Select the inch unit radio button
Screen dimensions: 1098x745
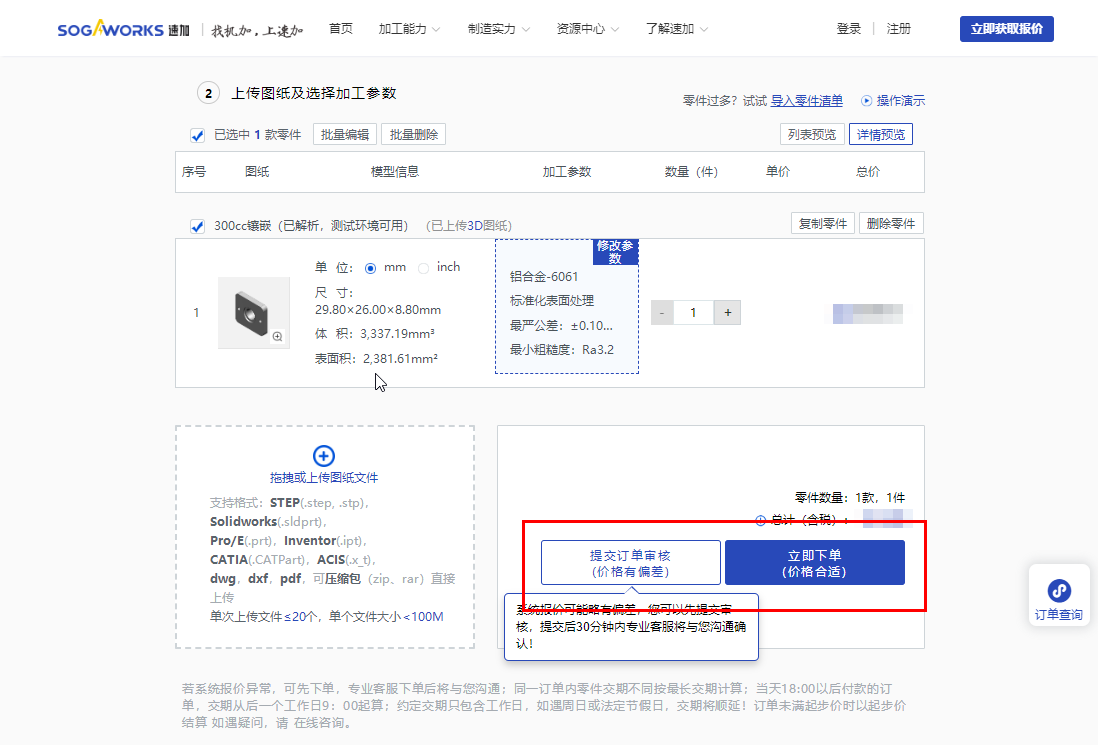423,268
